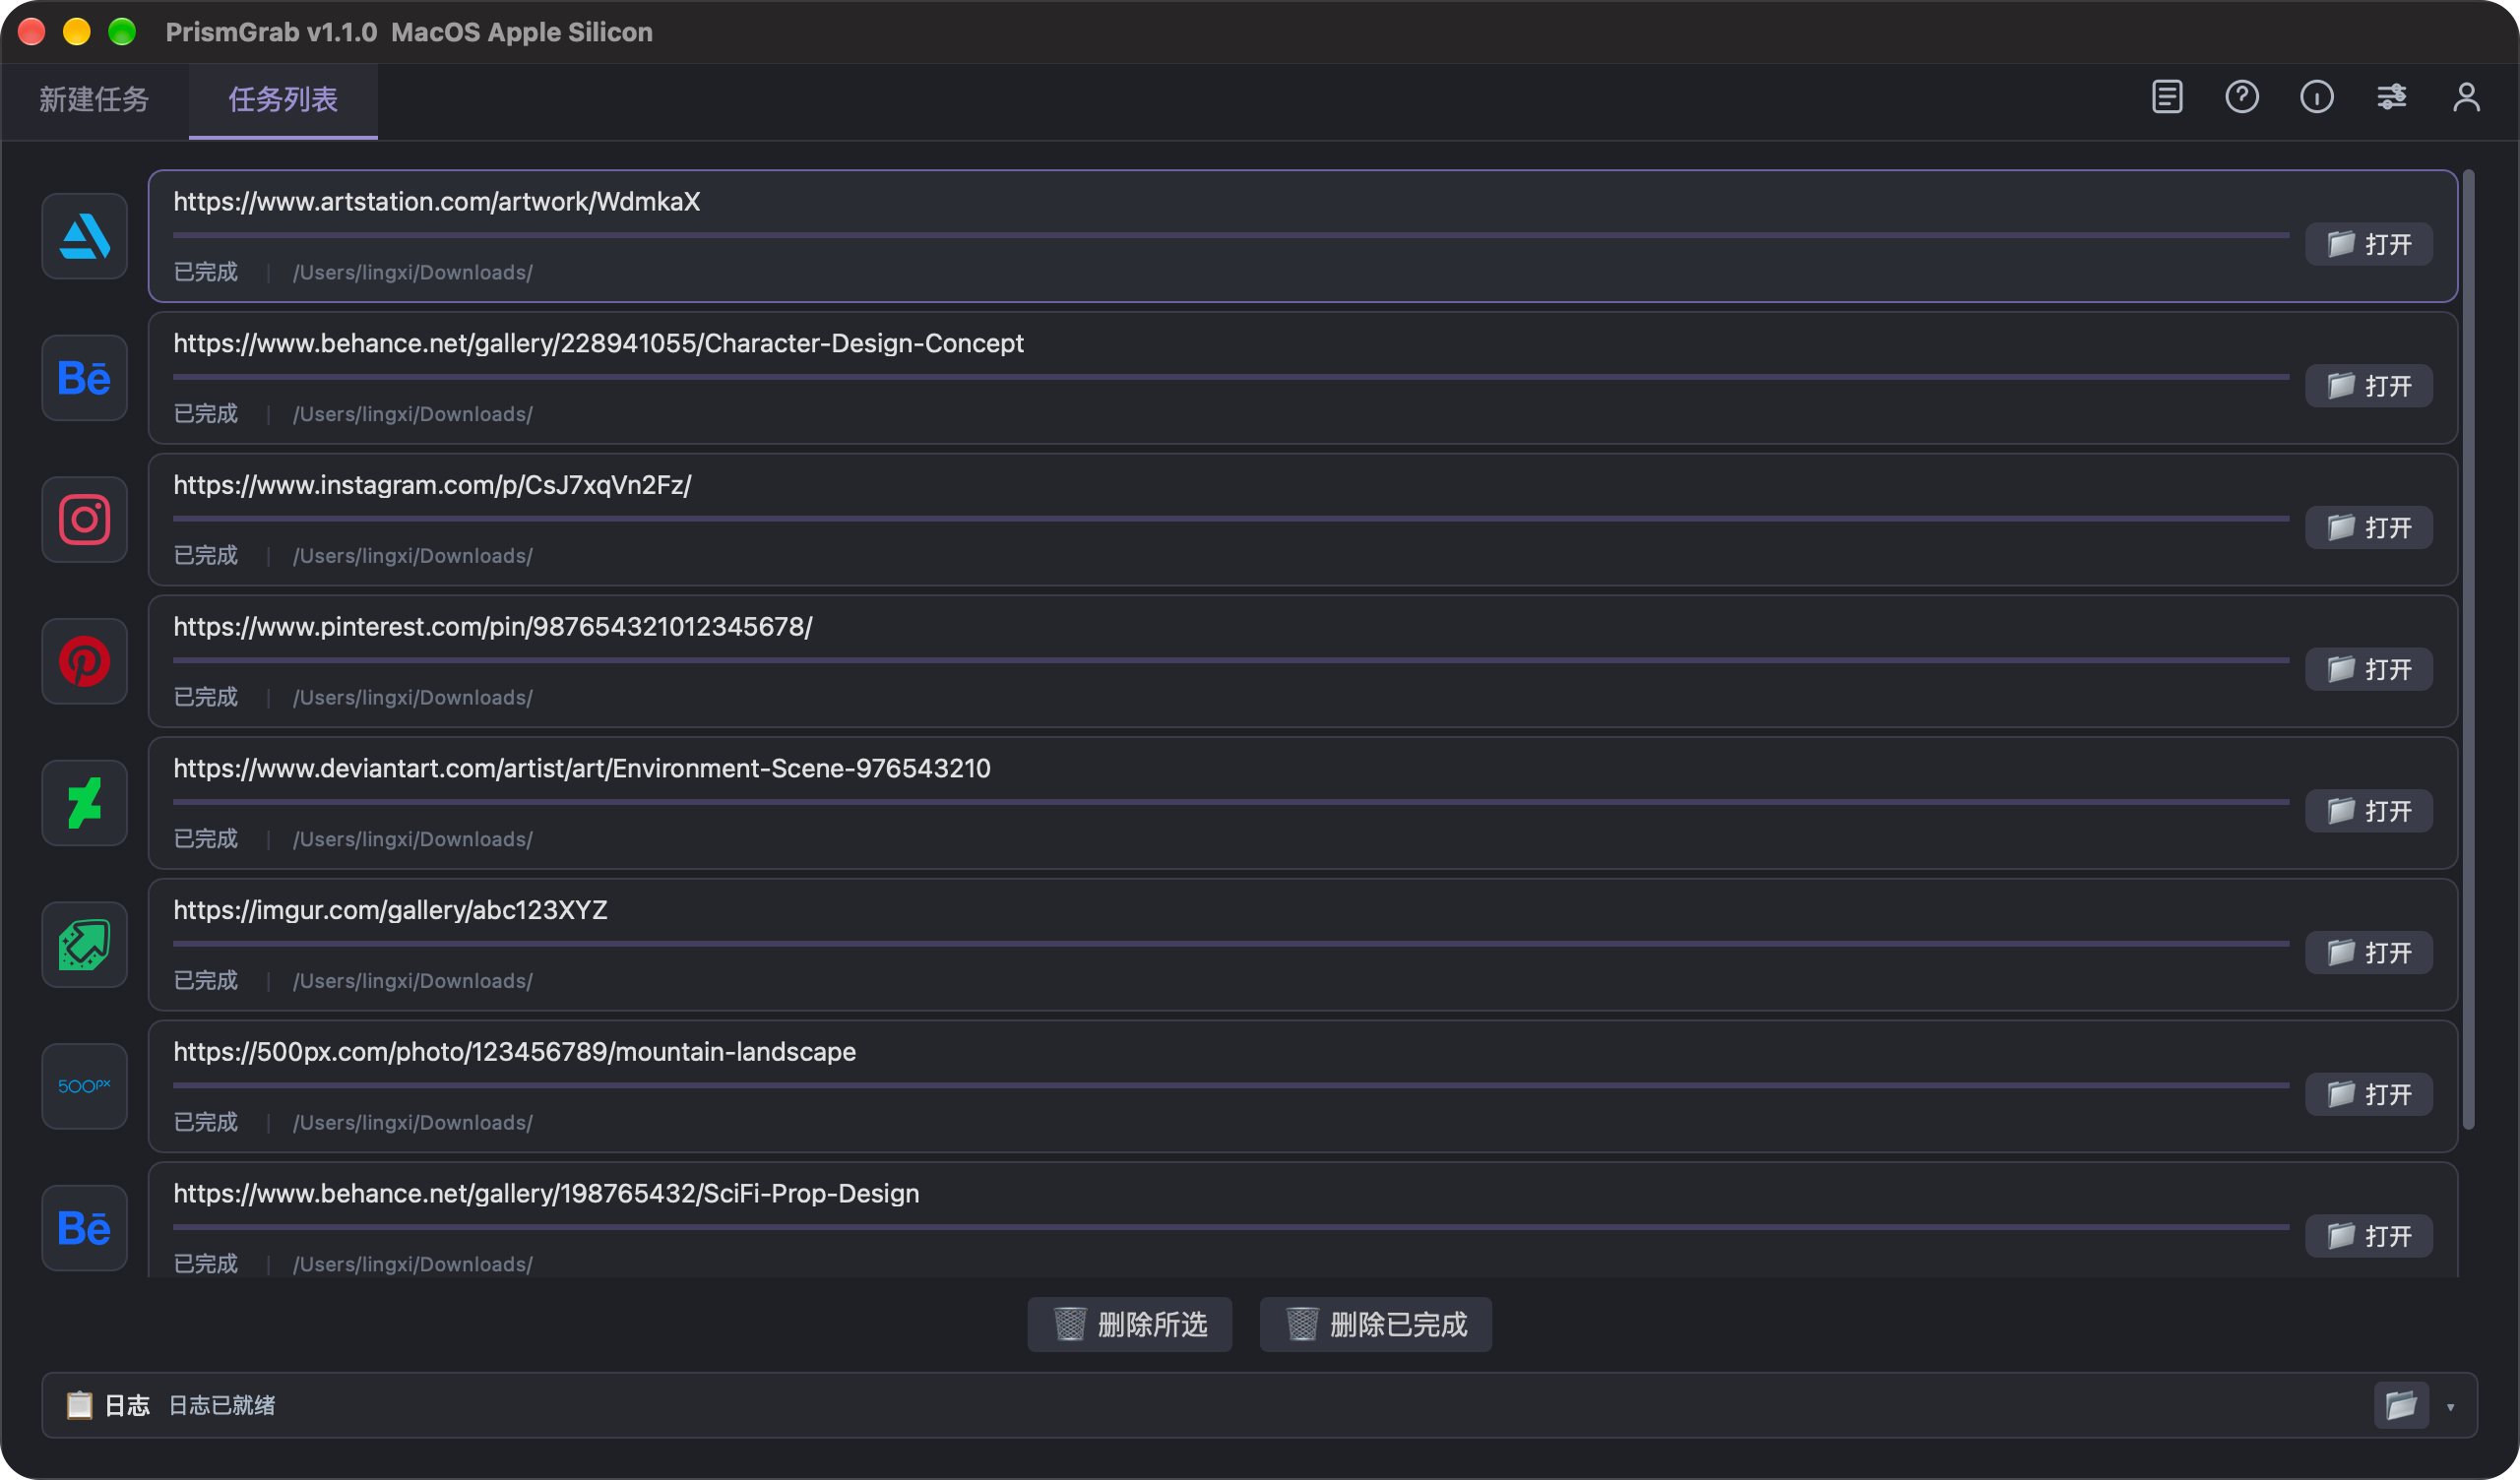This screenshot has width=2520, height=1480.
Task: Click the 删除所选 button
Action: pyautogui.click(x=1130, y=1325)
